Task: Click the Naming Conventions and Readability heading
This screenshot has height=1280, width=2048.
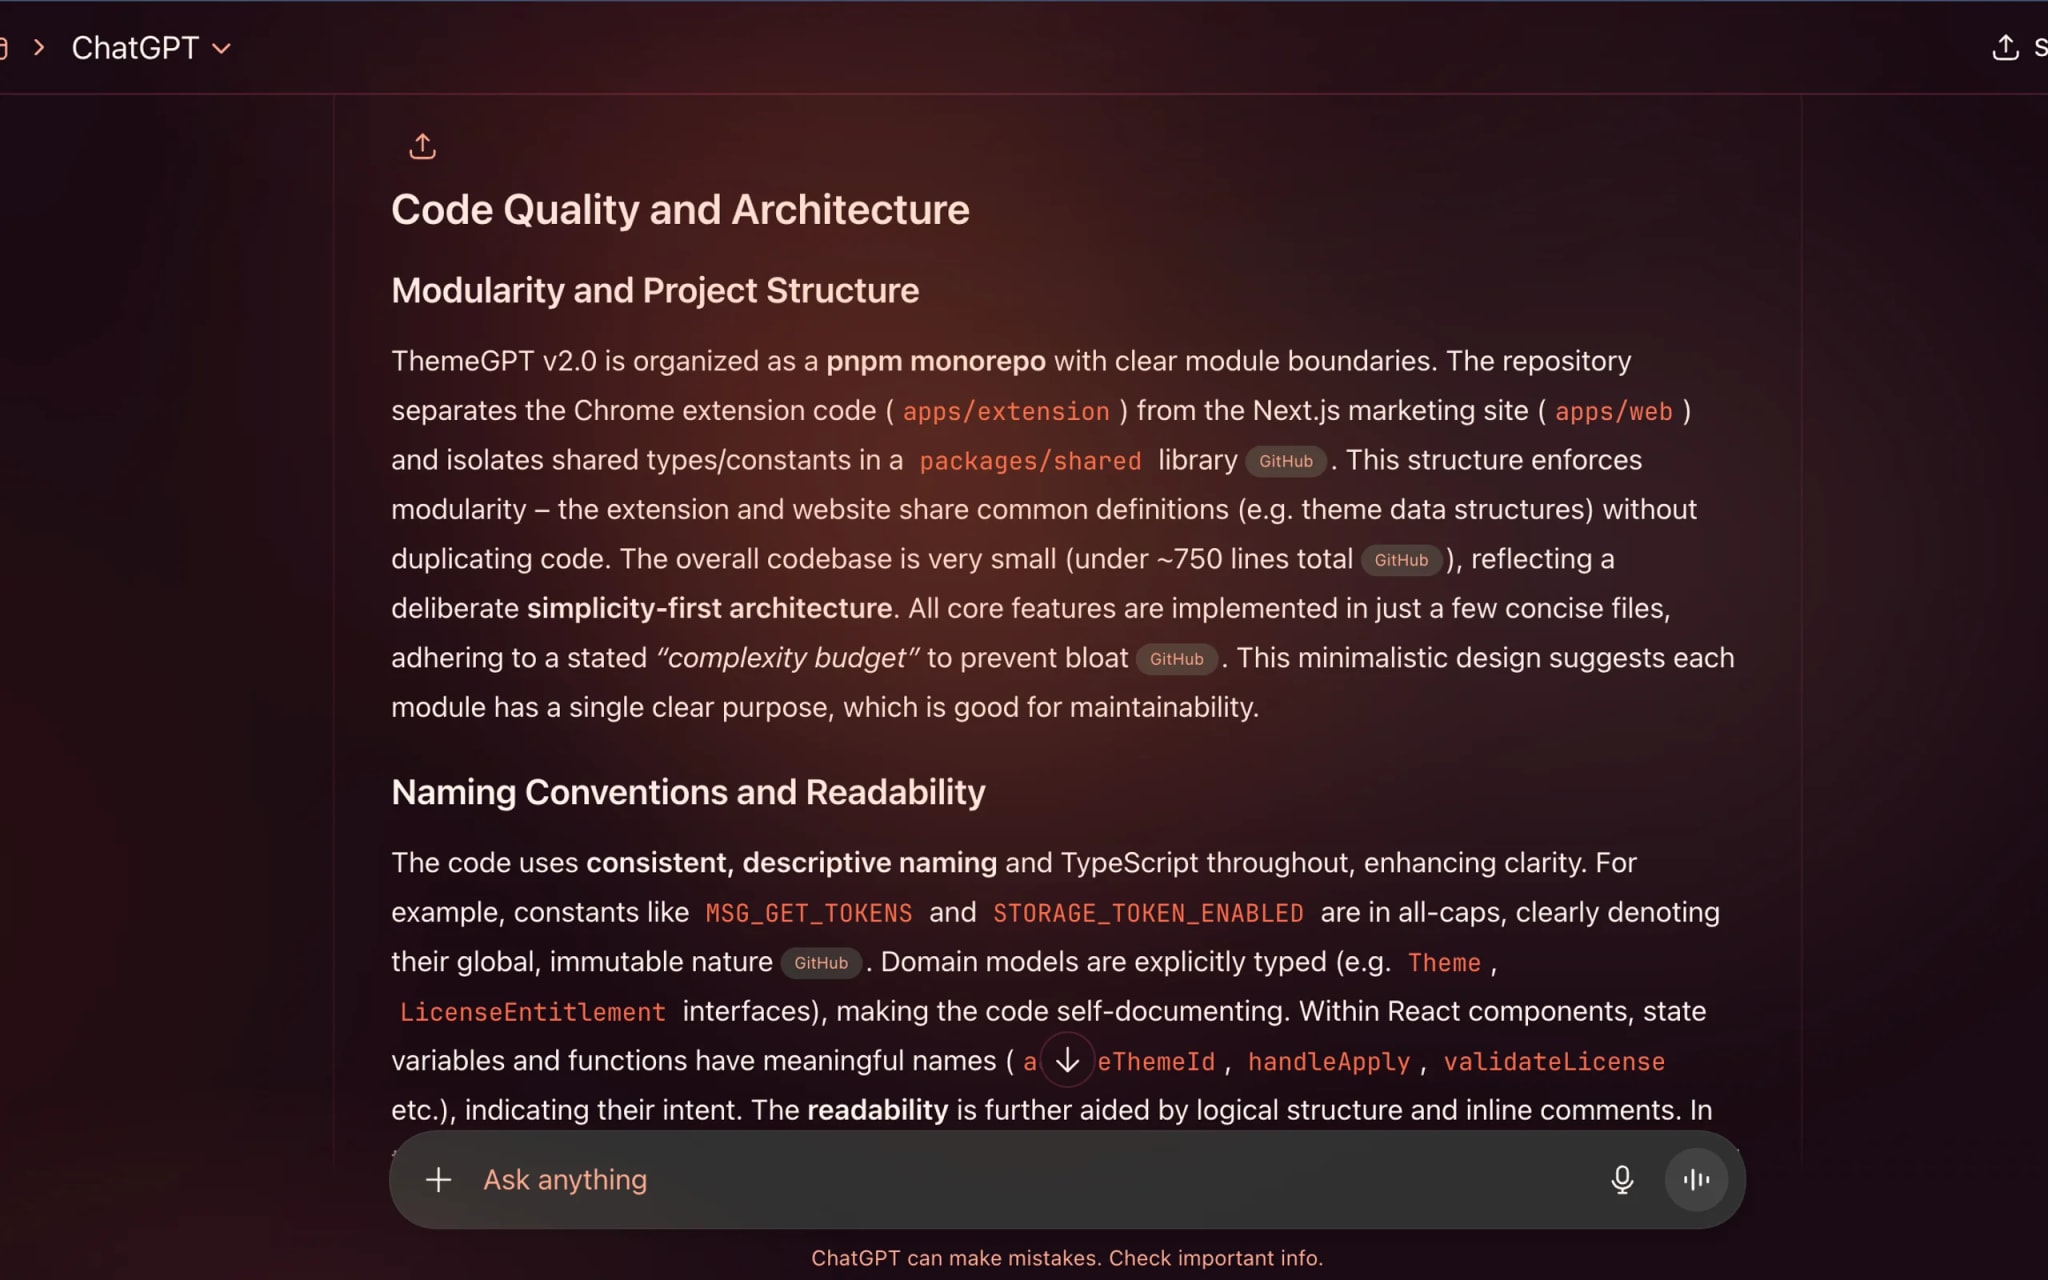Action: 687,792
